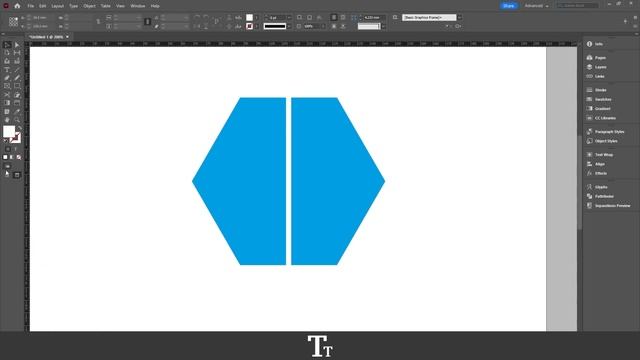The height and width of the screenshot is (360, 640).
Task: Open the Layout menu
Action: click(x=58, y=6)
